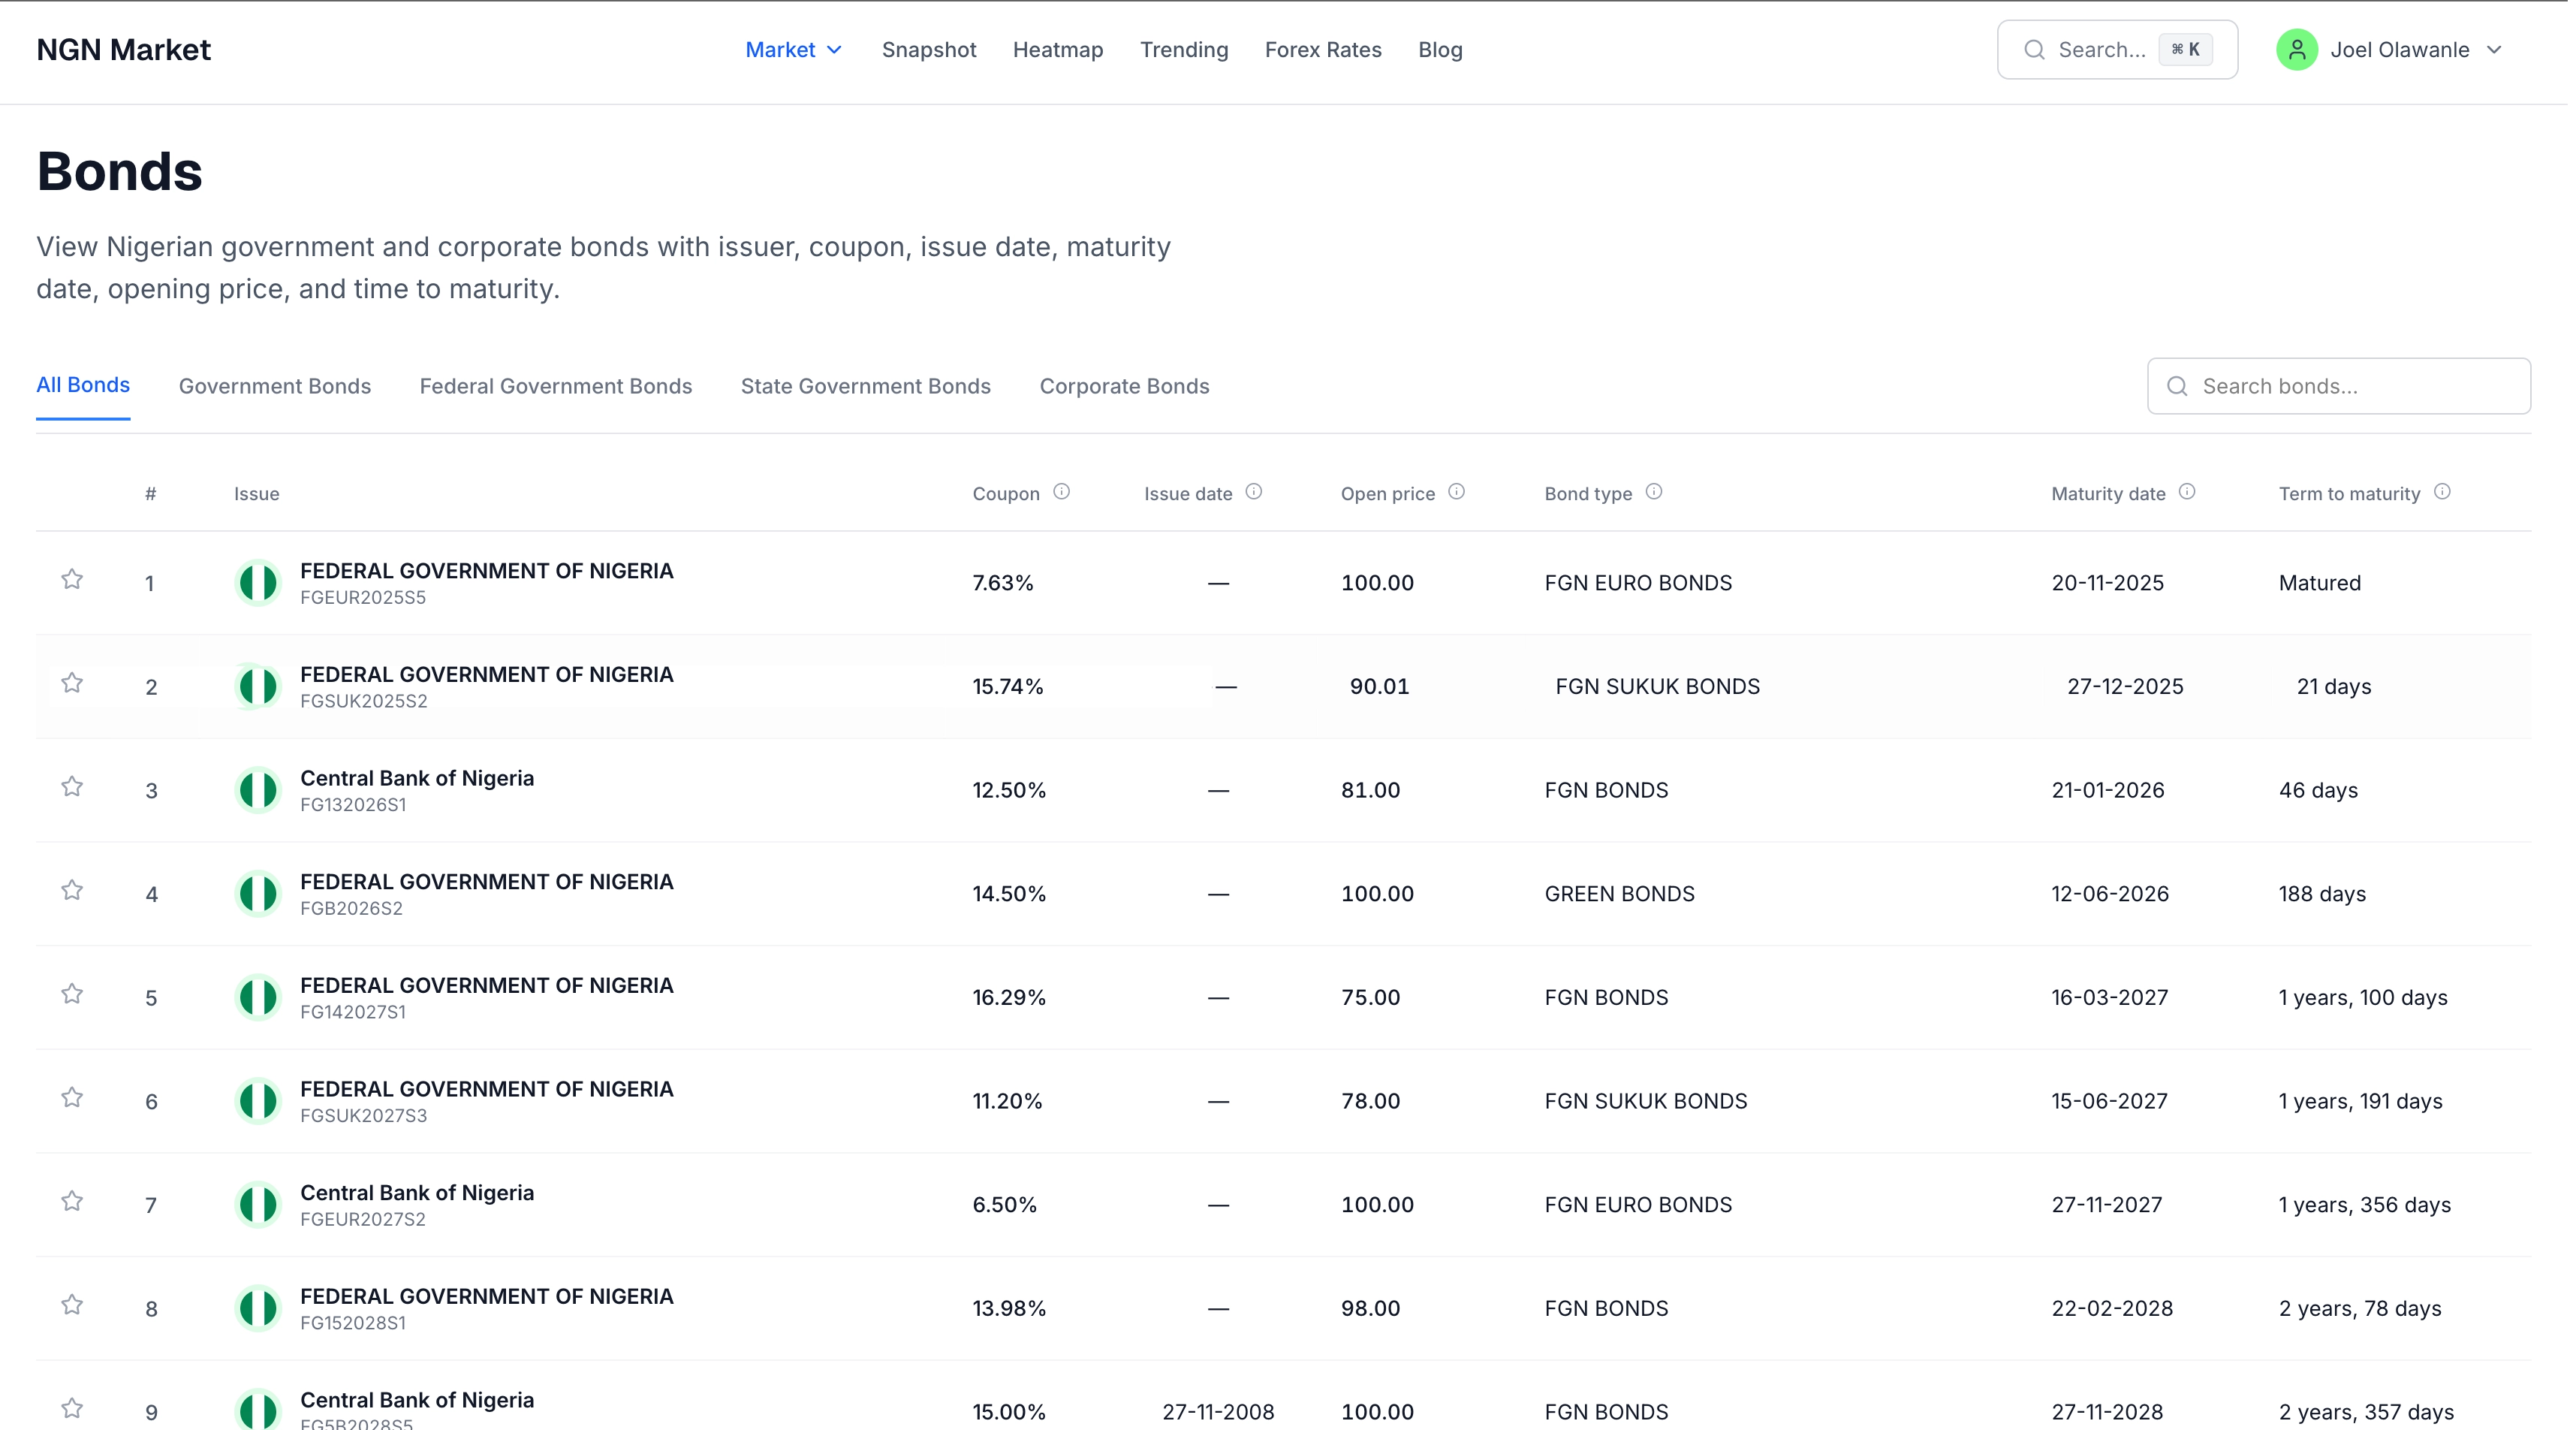This screenshot has height=1430, width=2576.
Task: Star the FGEUR2025S5 euro bond
Action: point(72,580)
